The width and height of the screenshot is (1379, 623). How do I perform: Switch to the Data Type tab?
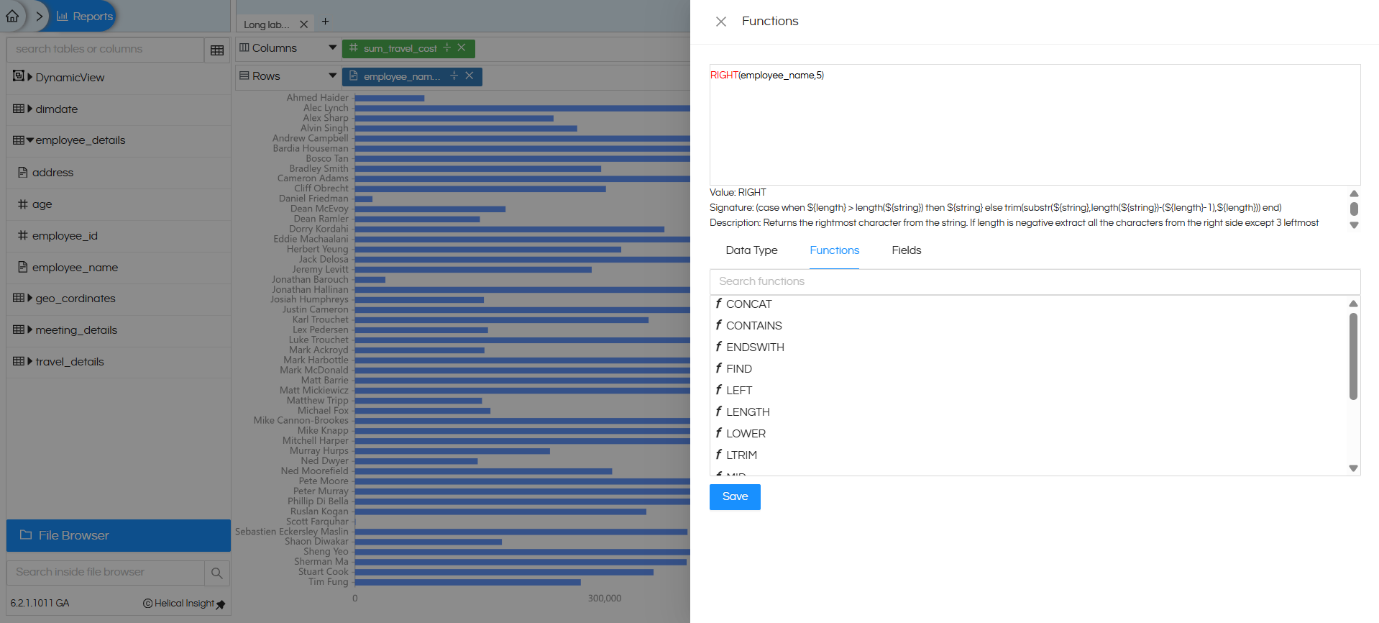(751, 250)
